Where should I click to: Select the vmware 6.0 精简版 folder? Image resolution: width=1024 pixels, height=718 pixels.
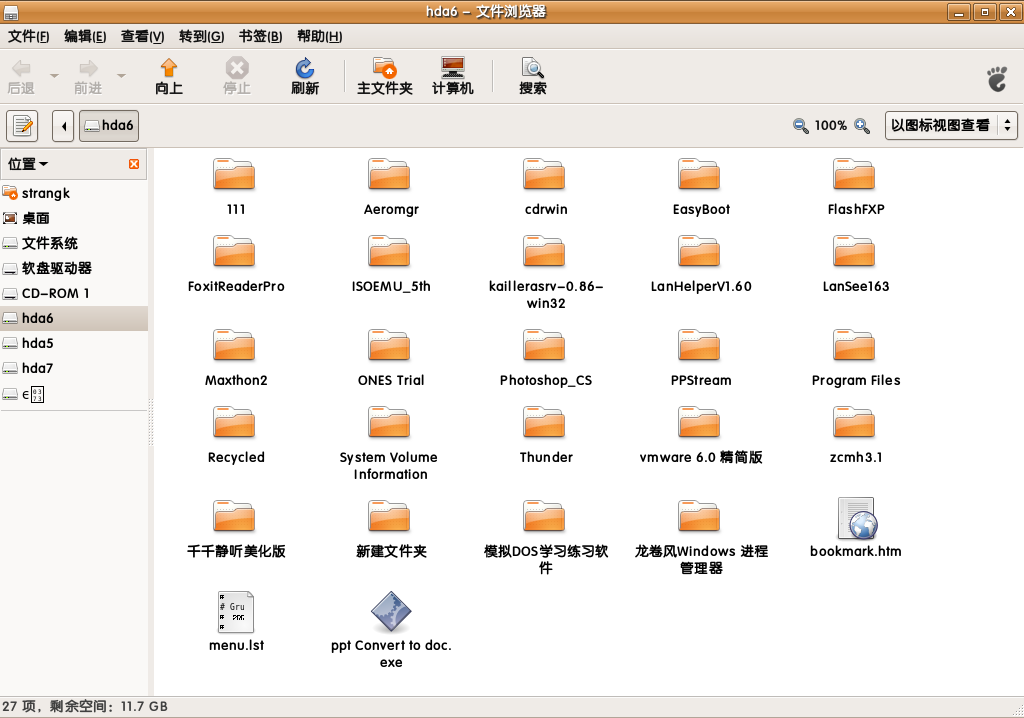pos(699,423)
